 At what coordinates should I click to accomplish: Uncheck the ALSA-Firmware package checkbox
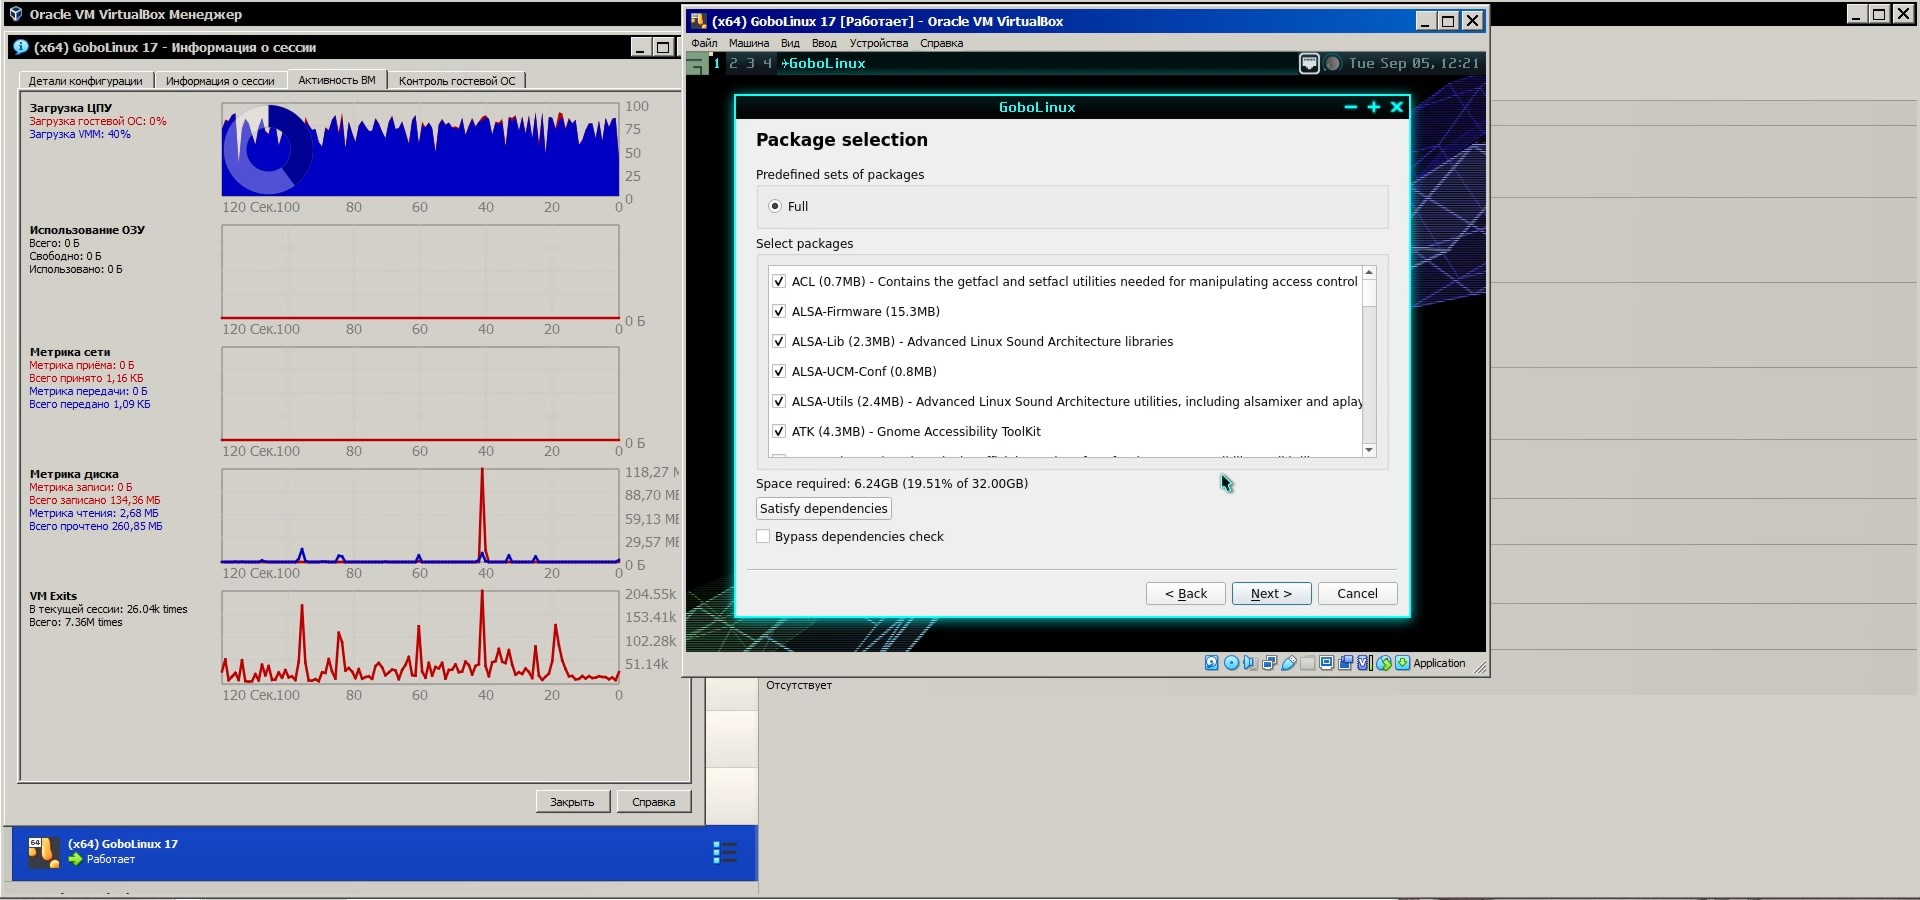pos(779,312)
